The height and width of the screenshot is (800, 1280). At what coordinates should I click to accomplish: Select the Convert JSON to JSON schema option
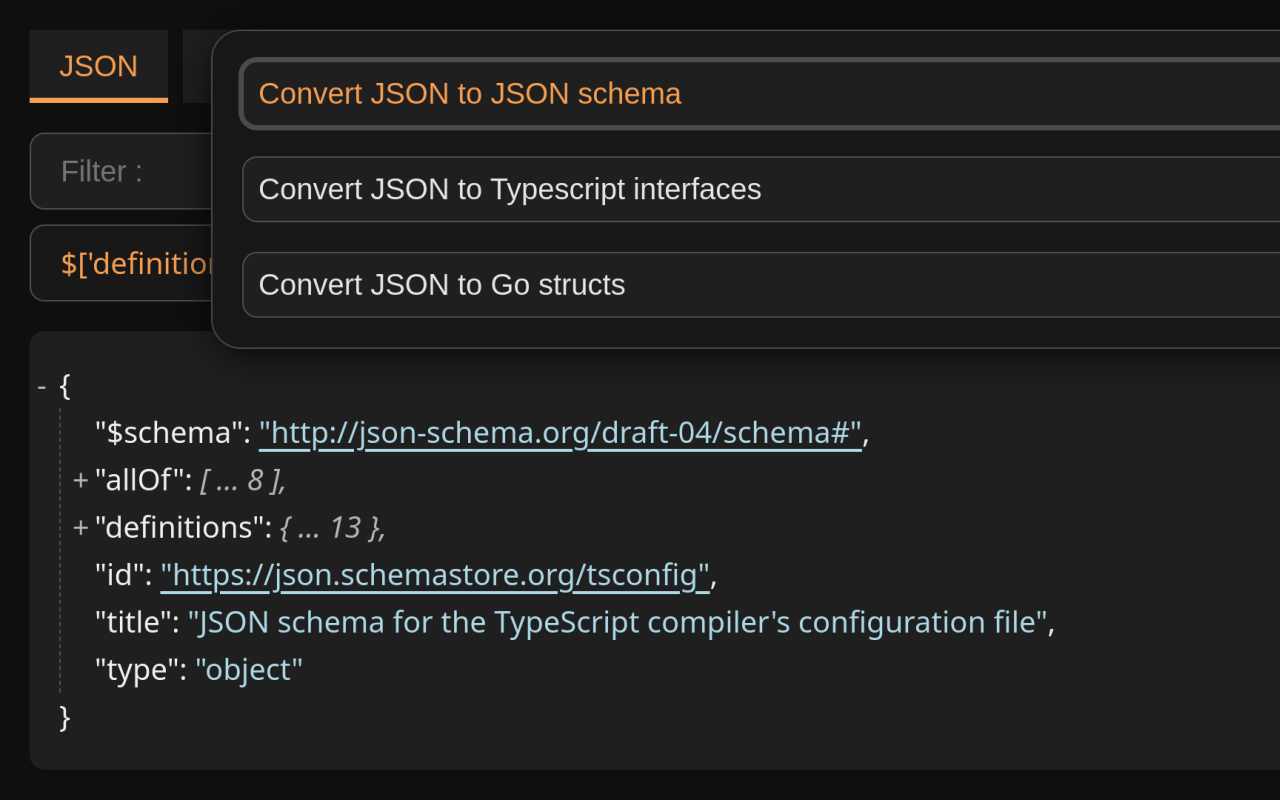pyautogui.click(x=470, y=93)
